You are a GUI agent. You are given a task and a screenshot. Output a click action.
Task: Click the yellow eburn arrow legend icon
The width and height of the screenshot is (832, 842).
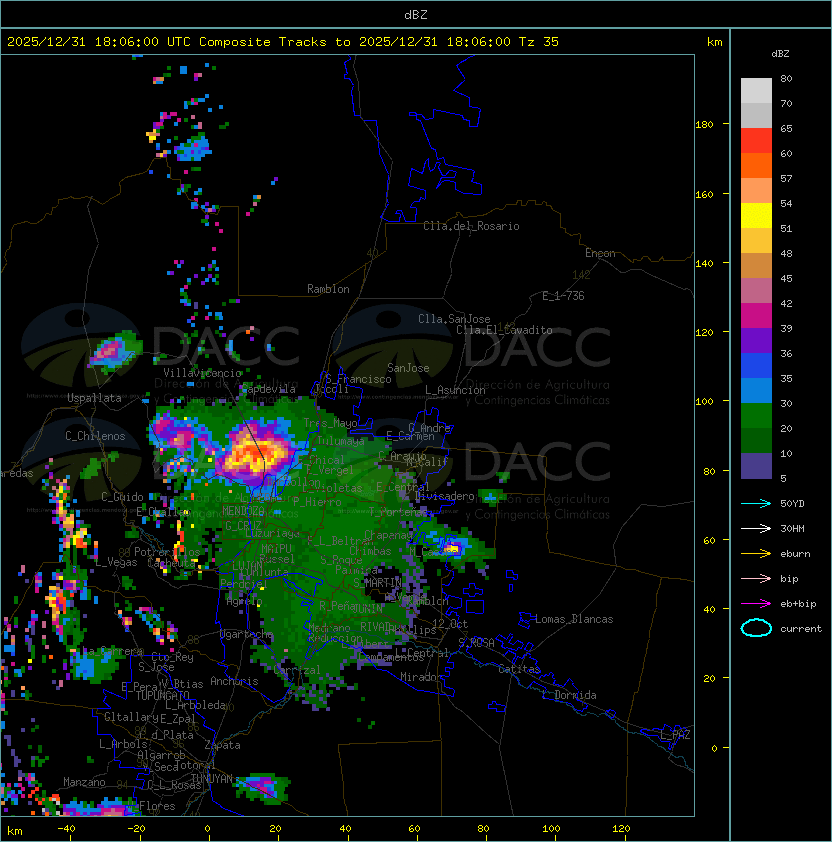[x=756, y=554]
